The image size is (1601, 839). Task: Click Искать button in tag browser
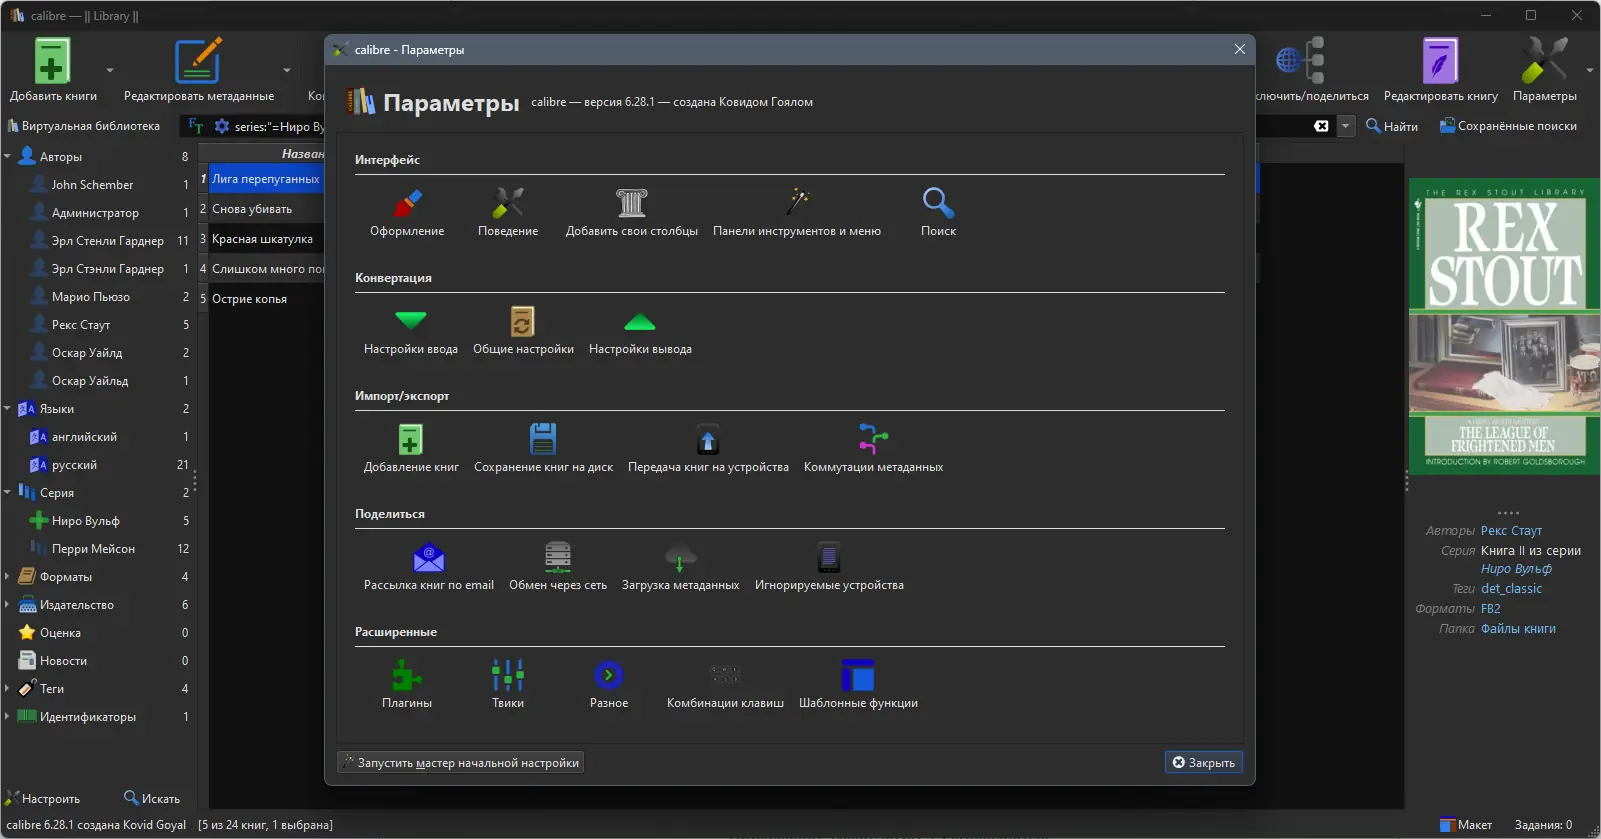152,798
